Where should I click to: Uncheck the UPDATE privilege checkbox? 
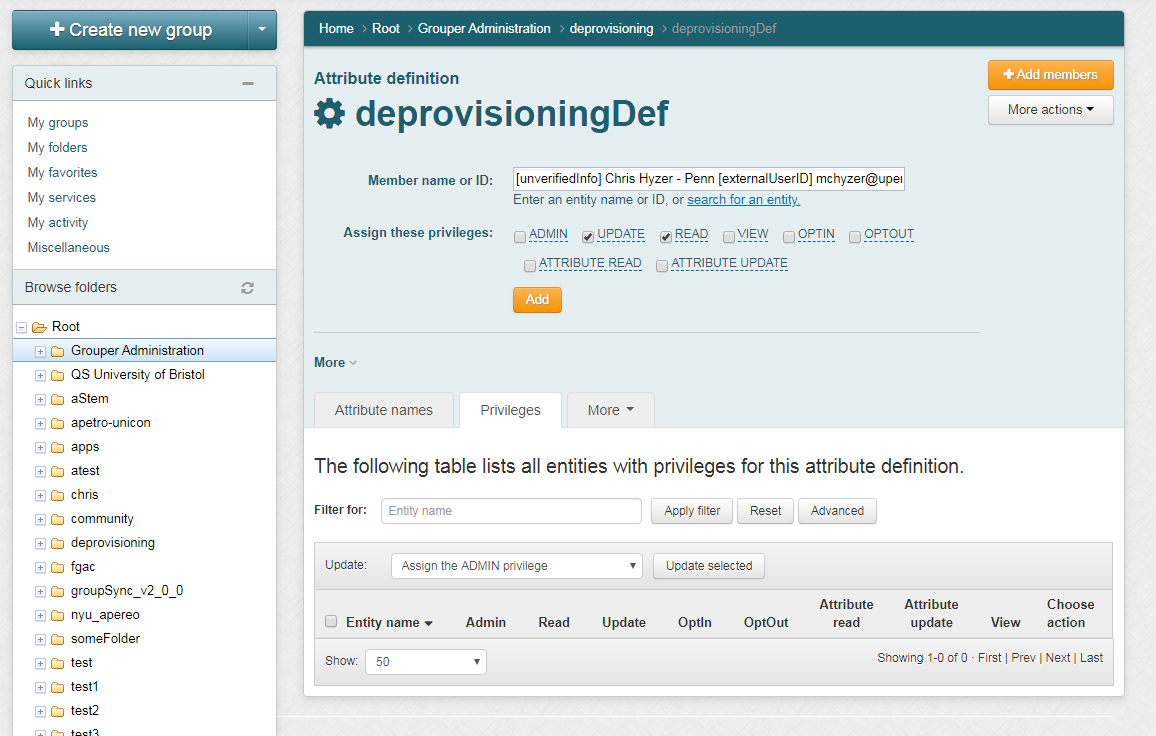coord(588,237)
